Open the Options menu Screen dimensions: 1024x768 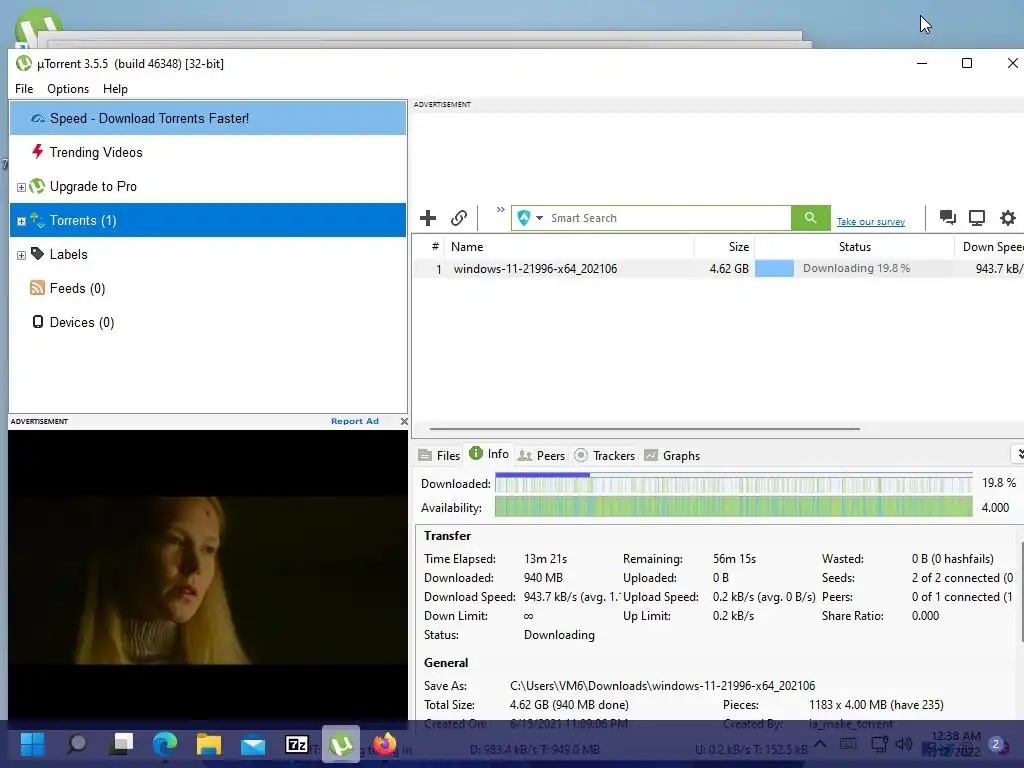68,89
